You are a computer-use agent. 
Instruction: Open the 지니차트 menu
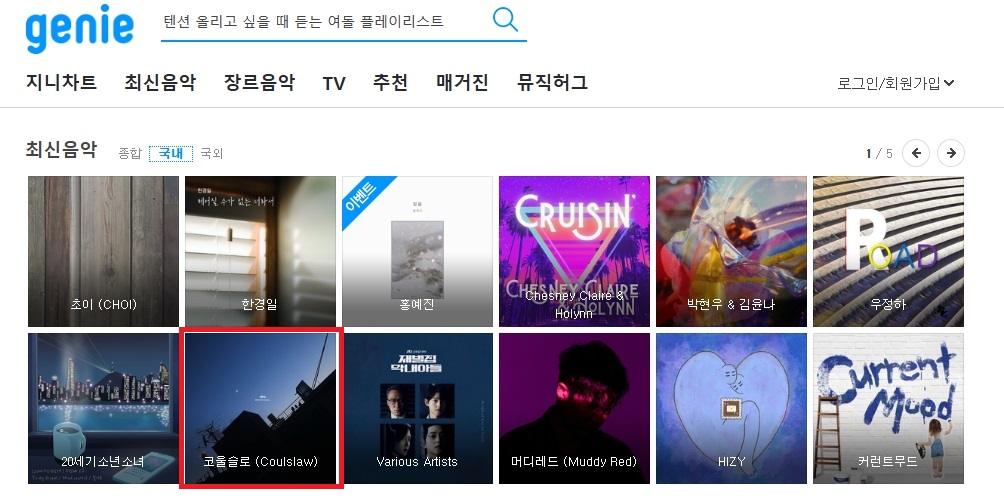click(x=61, y=82)
